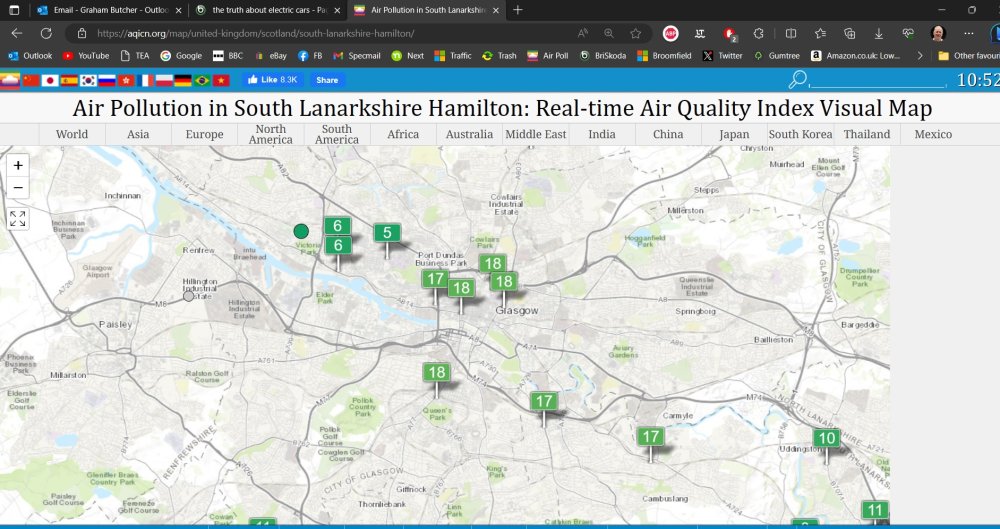Enable split screen view

[791, 34]
